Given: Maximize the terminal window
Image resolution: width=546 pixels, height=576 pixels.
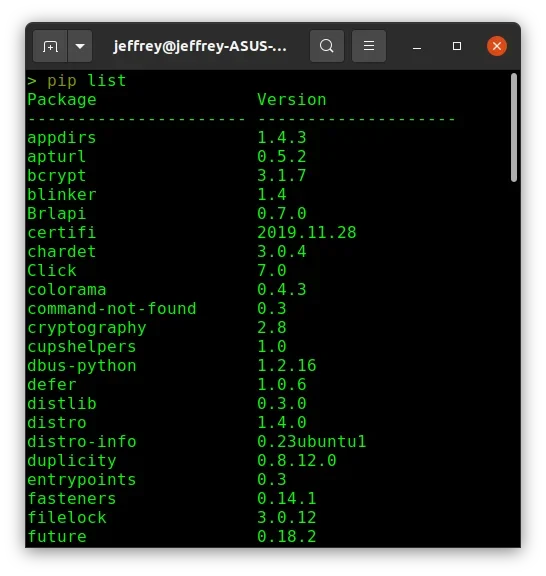Looking at the screenshot, I should pyautogui.click(x=457, y=46).
